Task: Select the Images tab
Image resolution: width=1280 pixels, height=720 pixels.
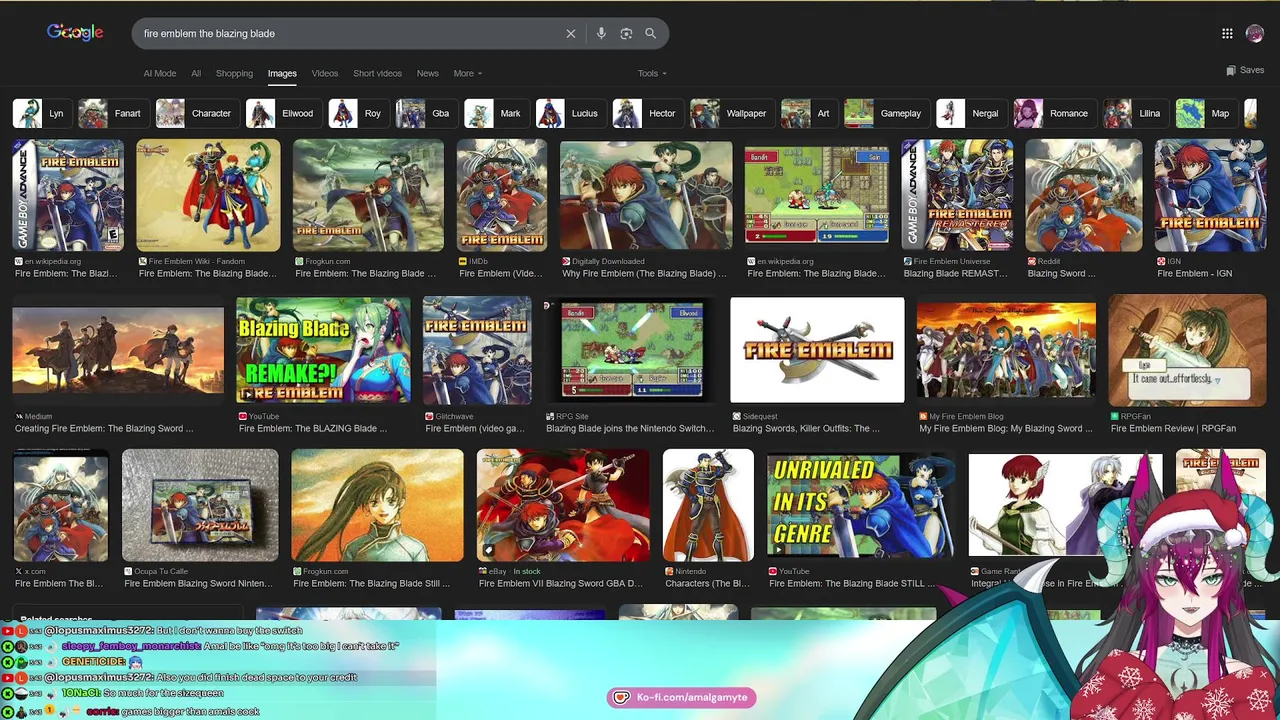Action: (x=282, y=73)
